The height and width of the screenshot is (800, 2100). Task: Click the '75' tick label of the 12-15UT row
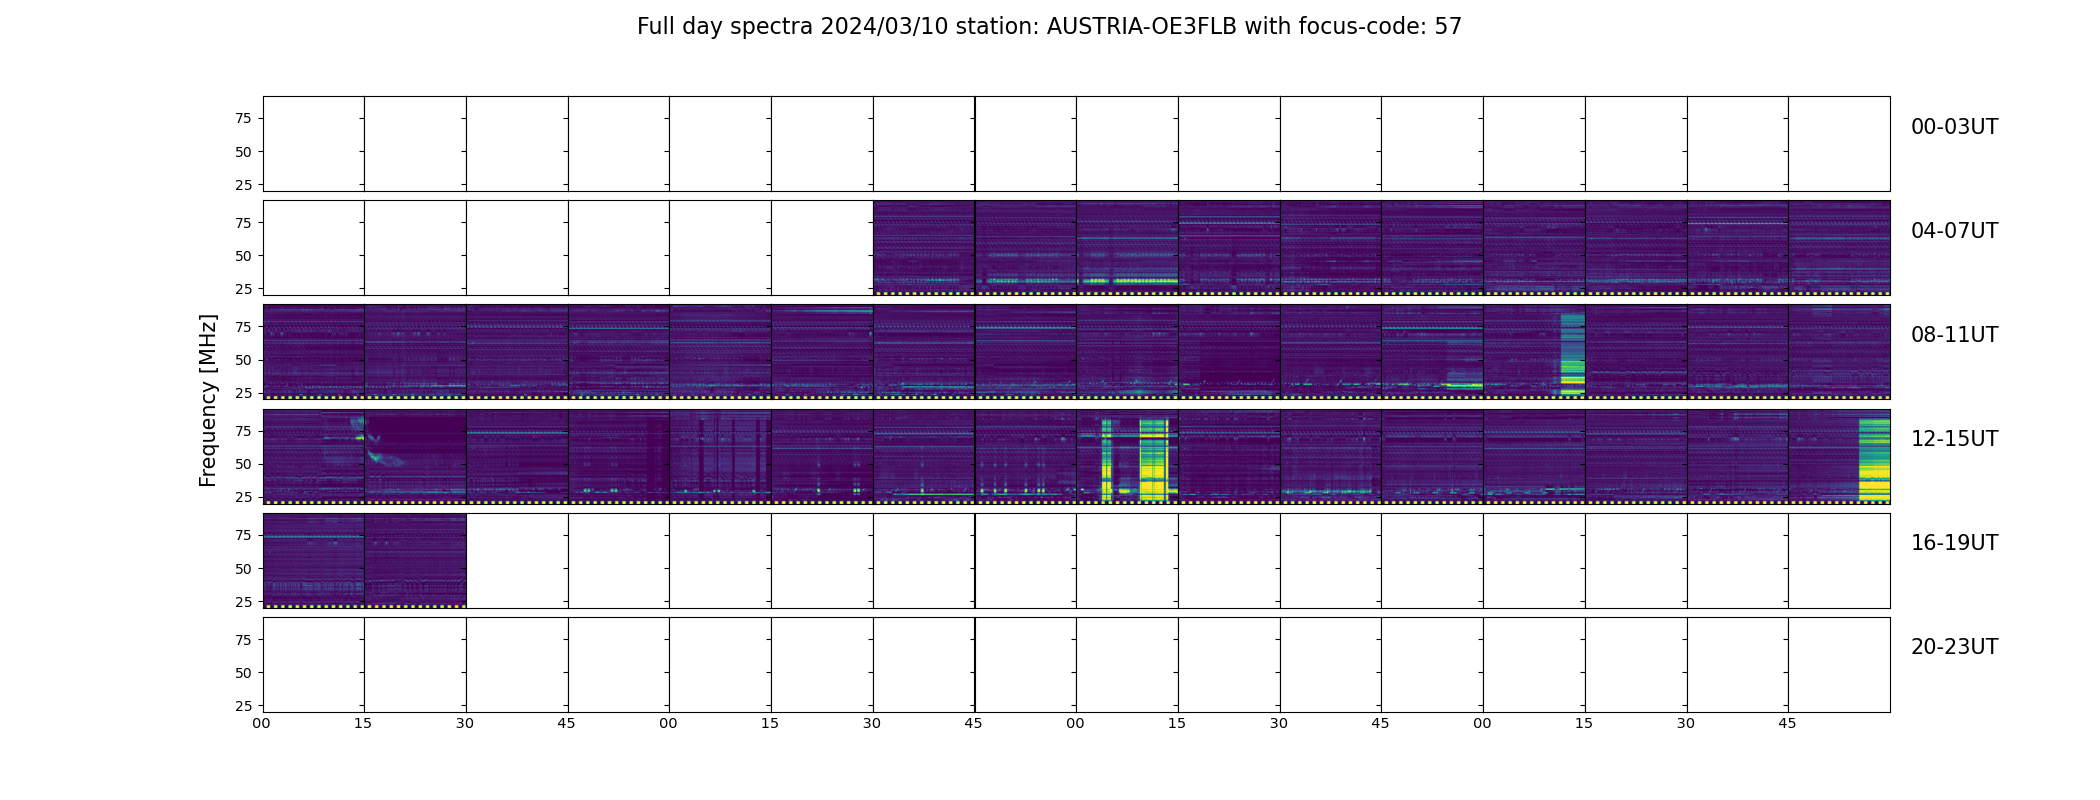point(243,431)
